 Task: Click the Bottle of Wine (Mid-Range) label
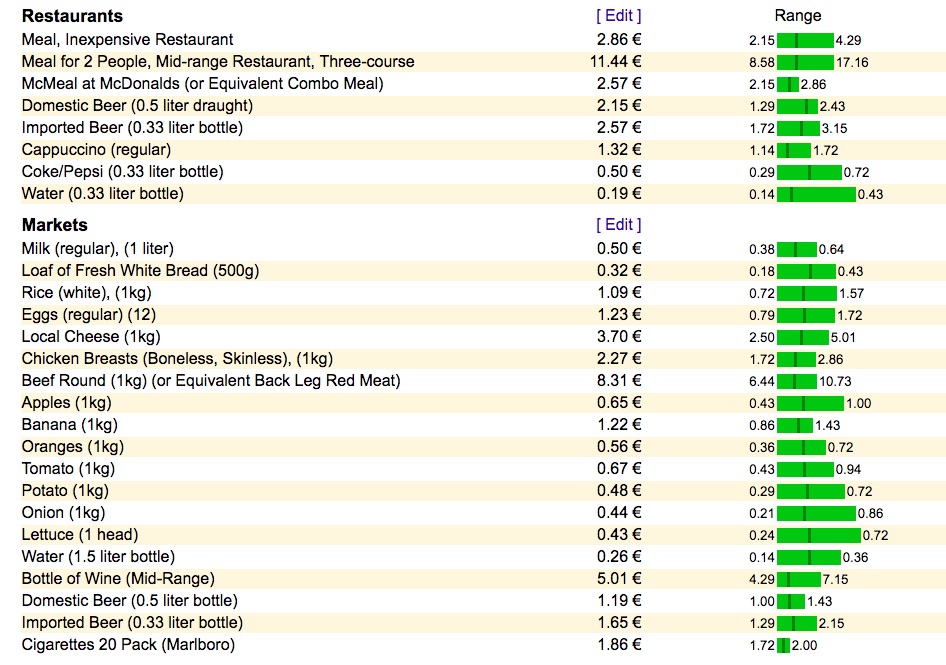(x=118, y=579)
